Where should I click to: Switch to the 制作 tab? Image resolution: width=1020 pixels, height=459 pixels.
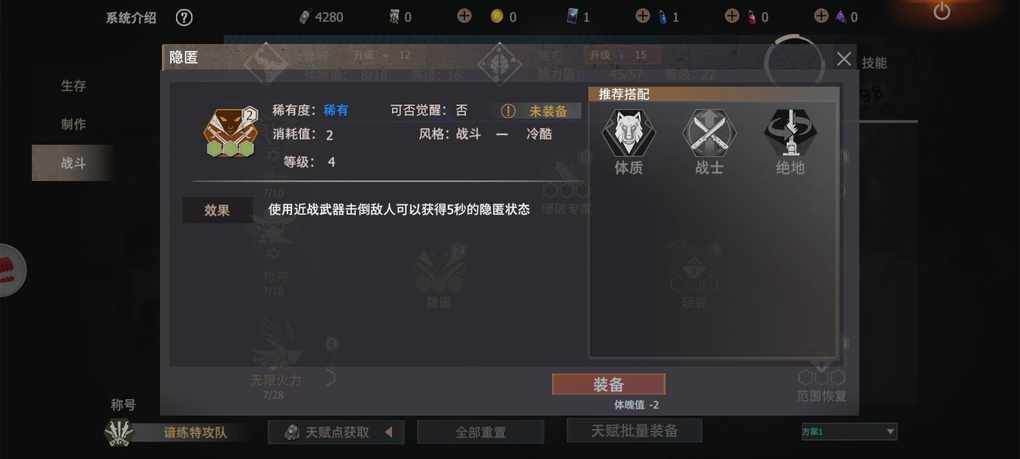(73, 124)
